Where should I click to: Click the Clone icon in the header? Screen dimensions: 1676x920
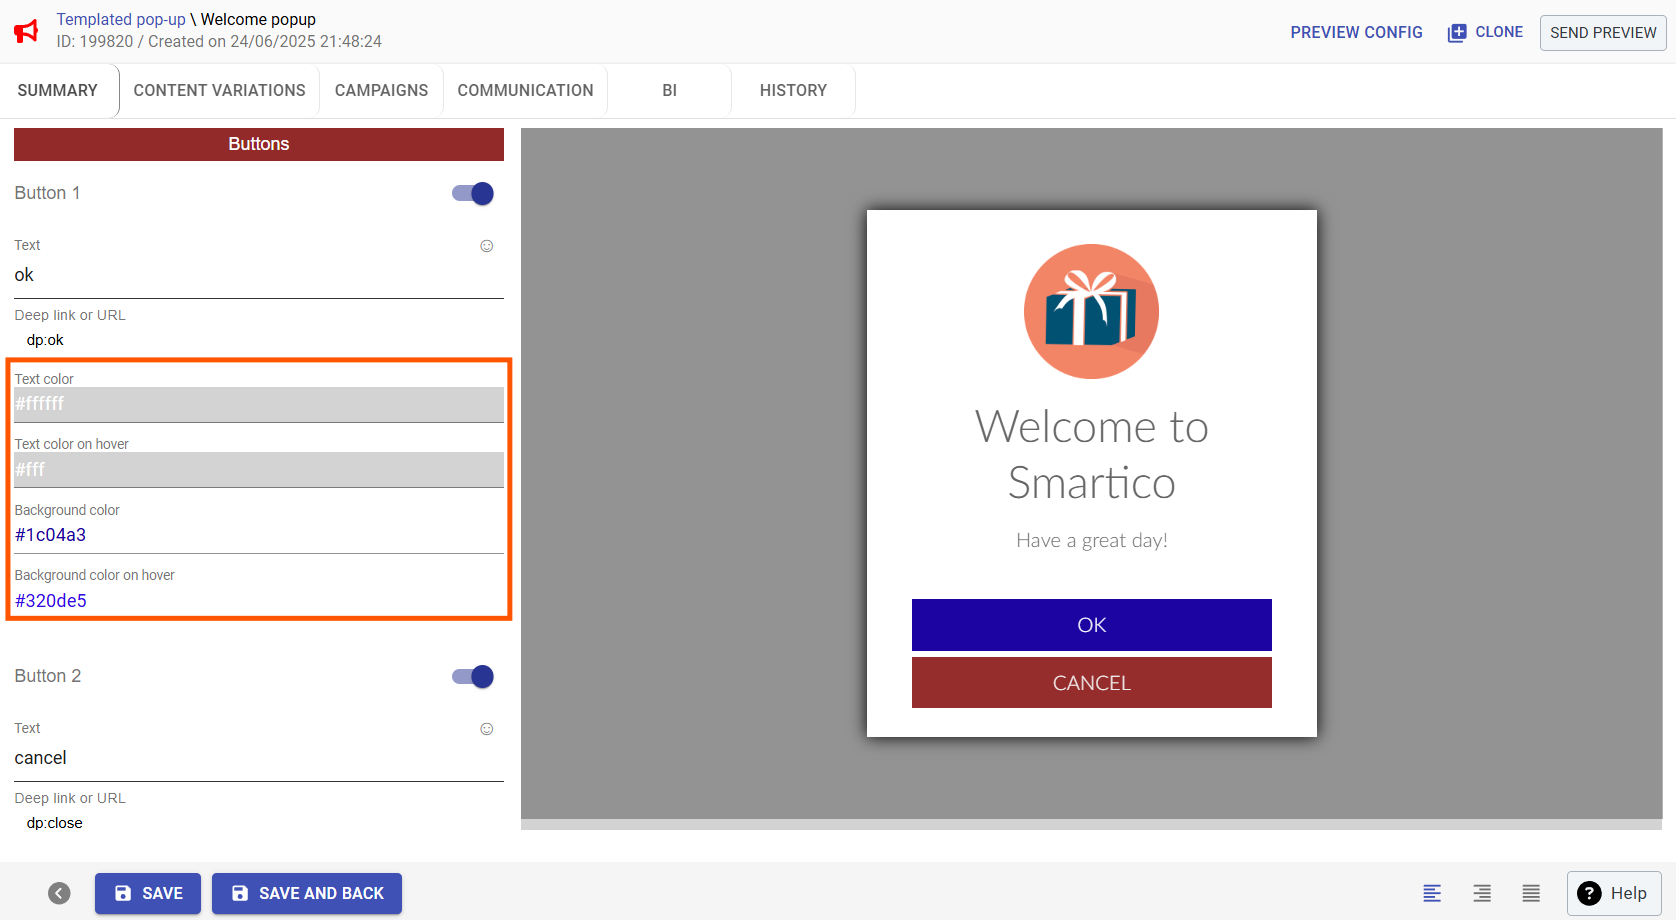1457,33
